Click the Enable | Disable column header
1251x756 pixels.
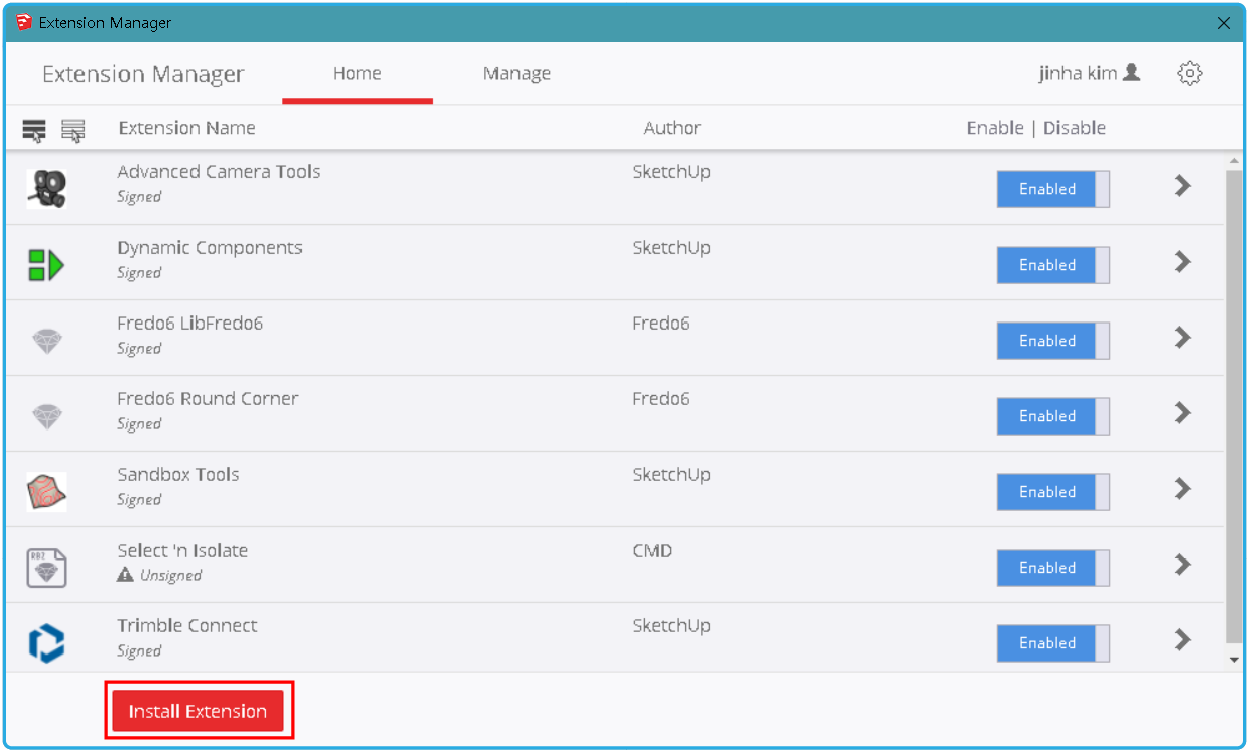tap(1036, 128)
